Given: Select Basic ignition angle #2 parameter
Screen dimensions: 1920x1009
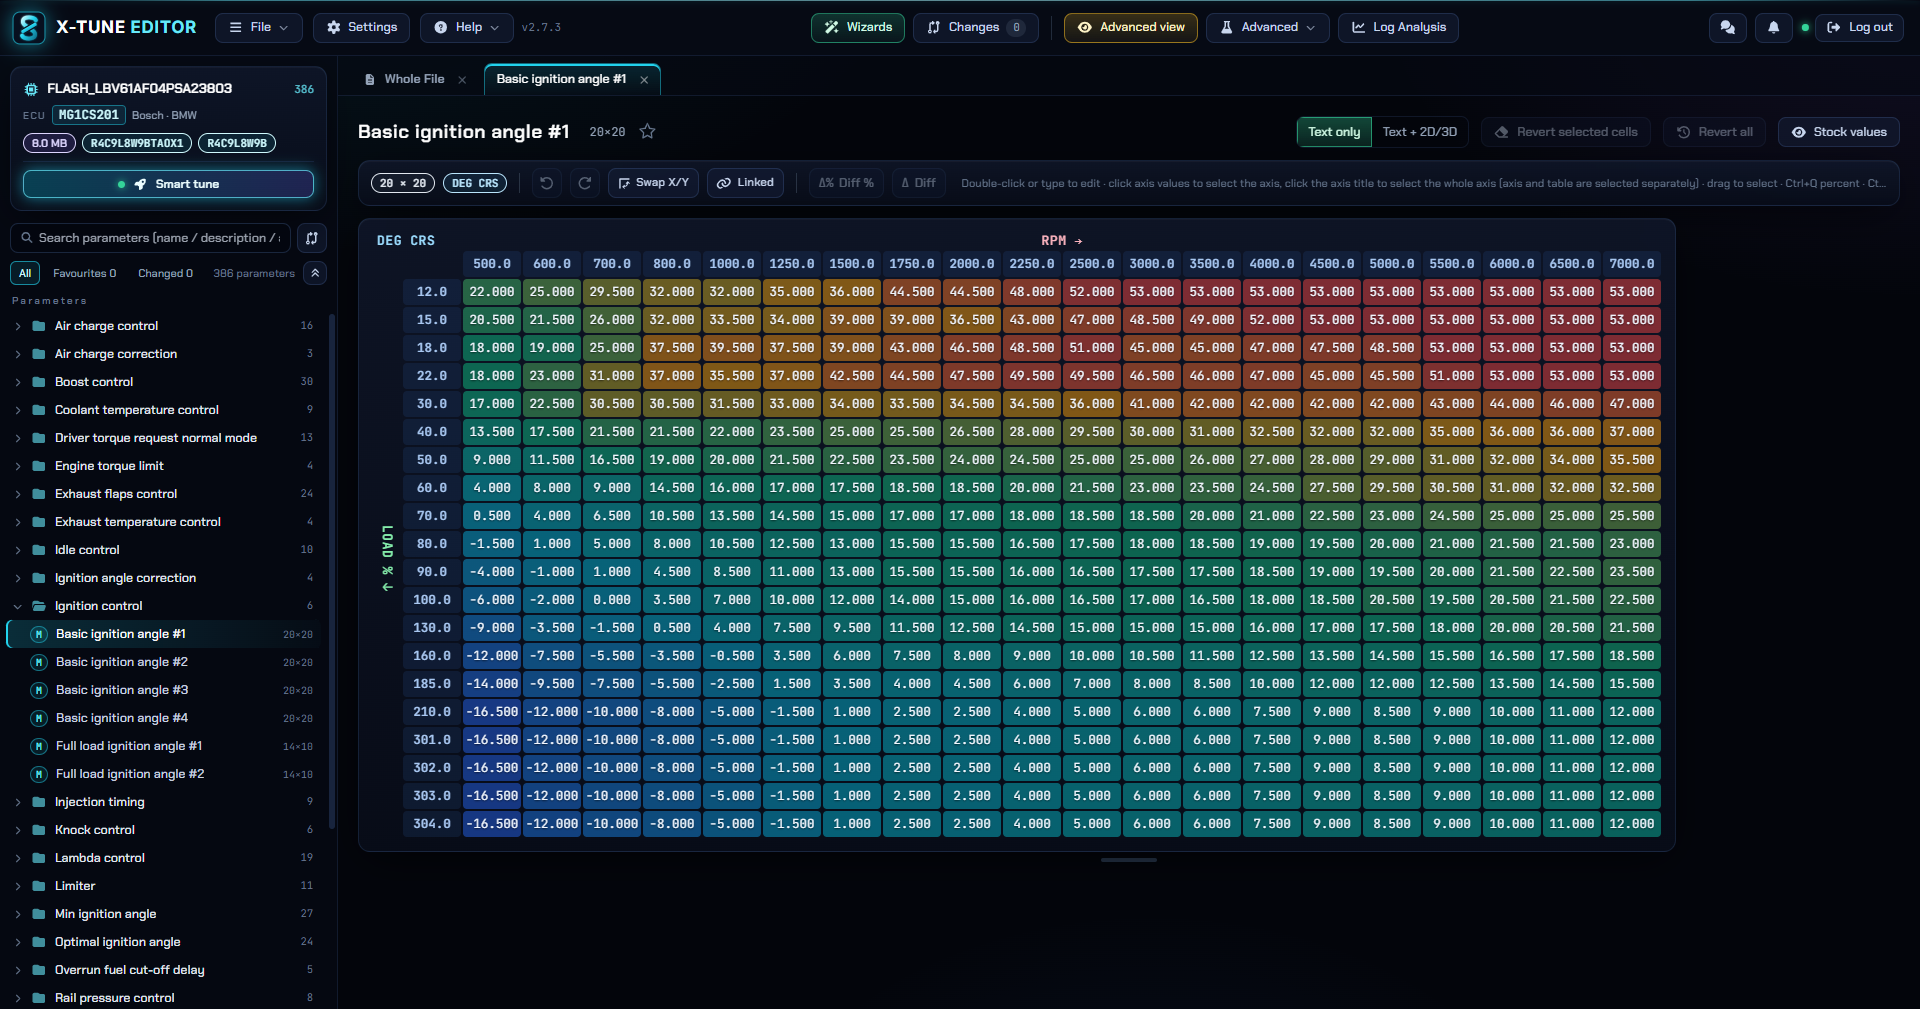Looking at the screenshot, I should pyautogui.click(x=165, y=662).
